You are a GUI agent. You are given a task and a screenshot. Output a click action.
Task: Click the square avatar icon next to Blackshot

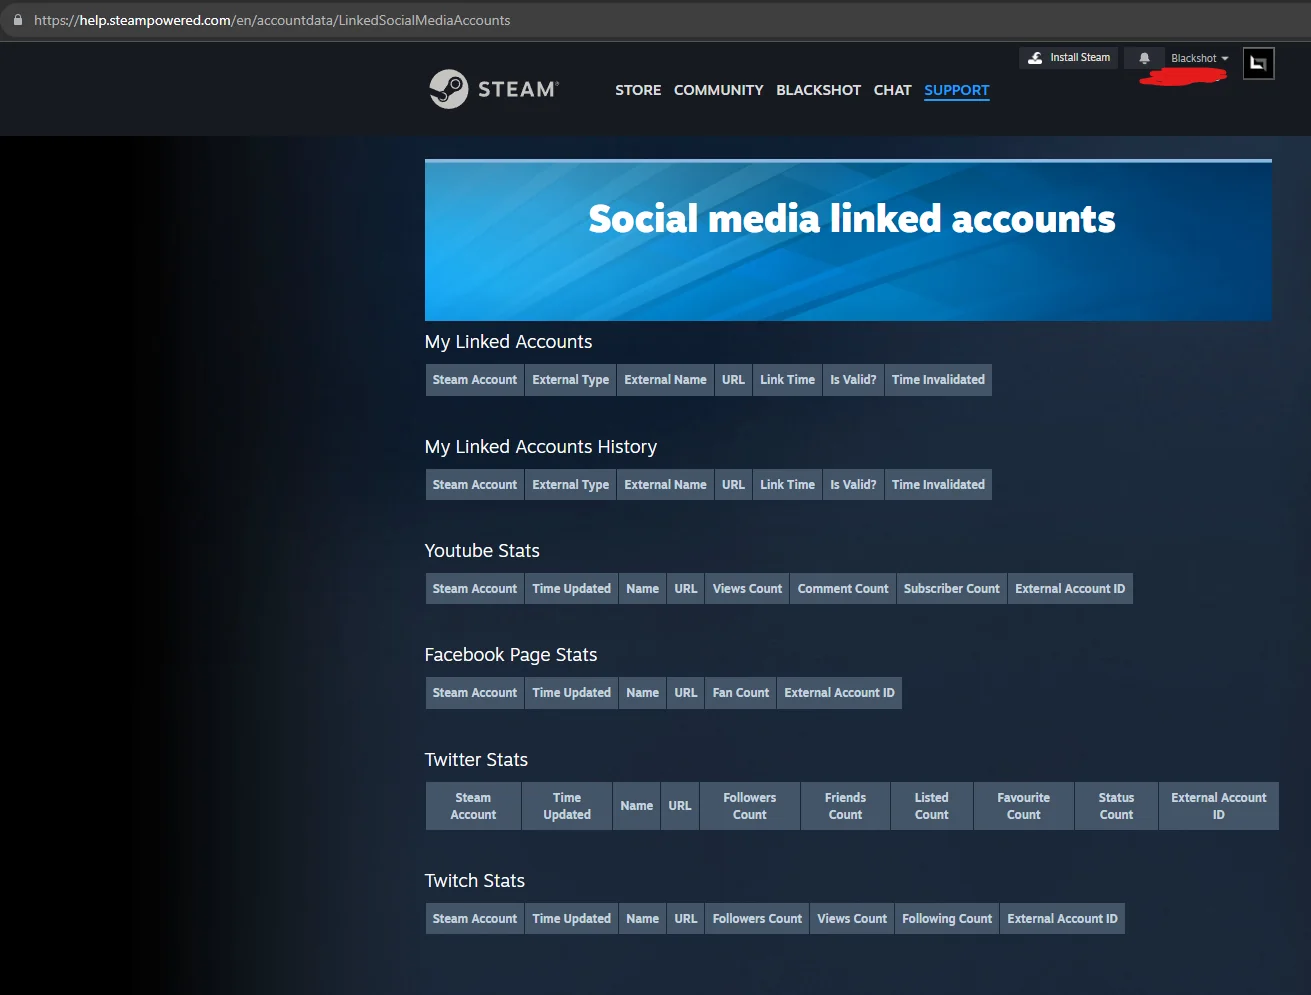(1257, 62)
